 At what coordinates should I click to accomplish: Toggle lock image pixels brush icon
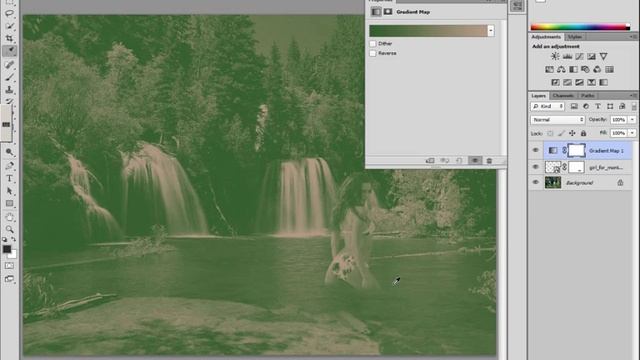pos(561,133)
